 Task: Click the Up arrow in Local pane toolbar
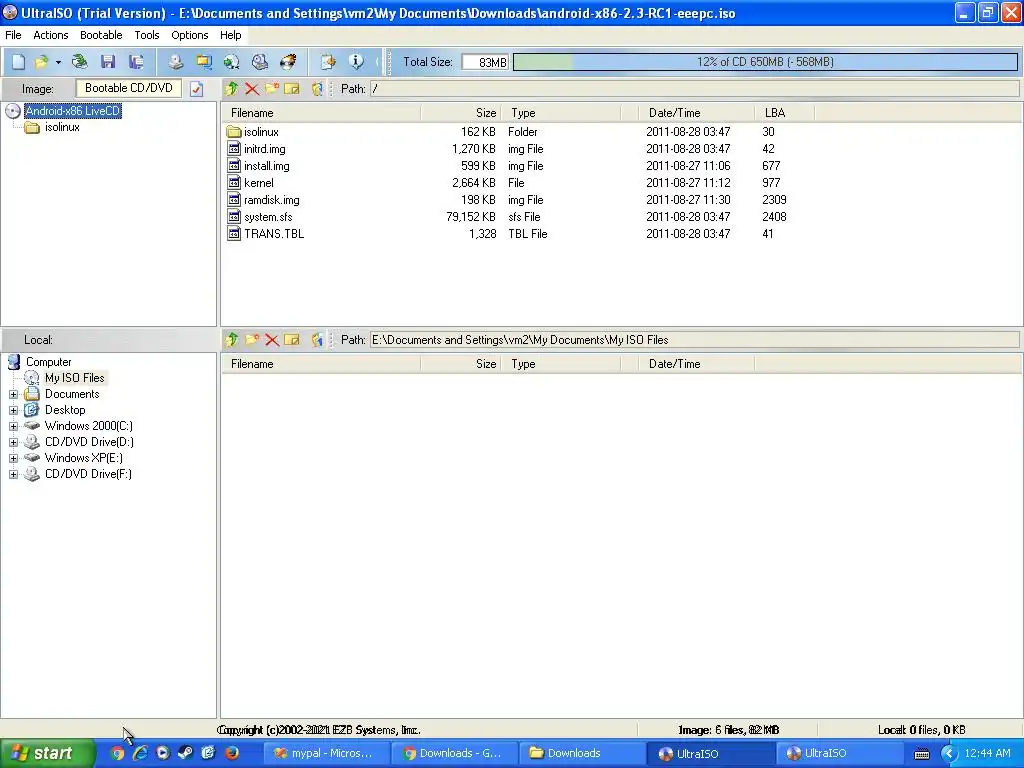tap(232, 340)
